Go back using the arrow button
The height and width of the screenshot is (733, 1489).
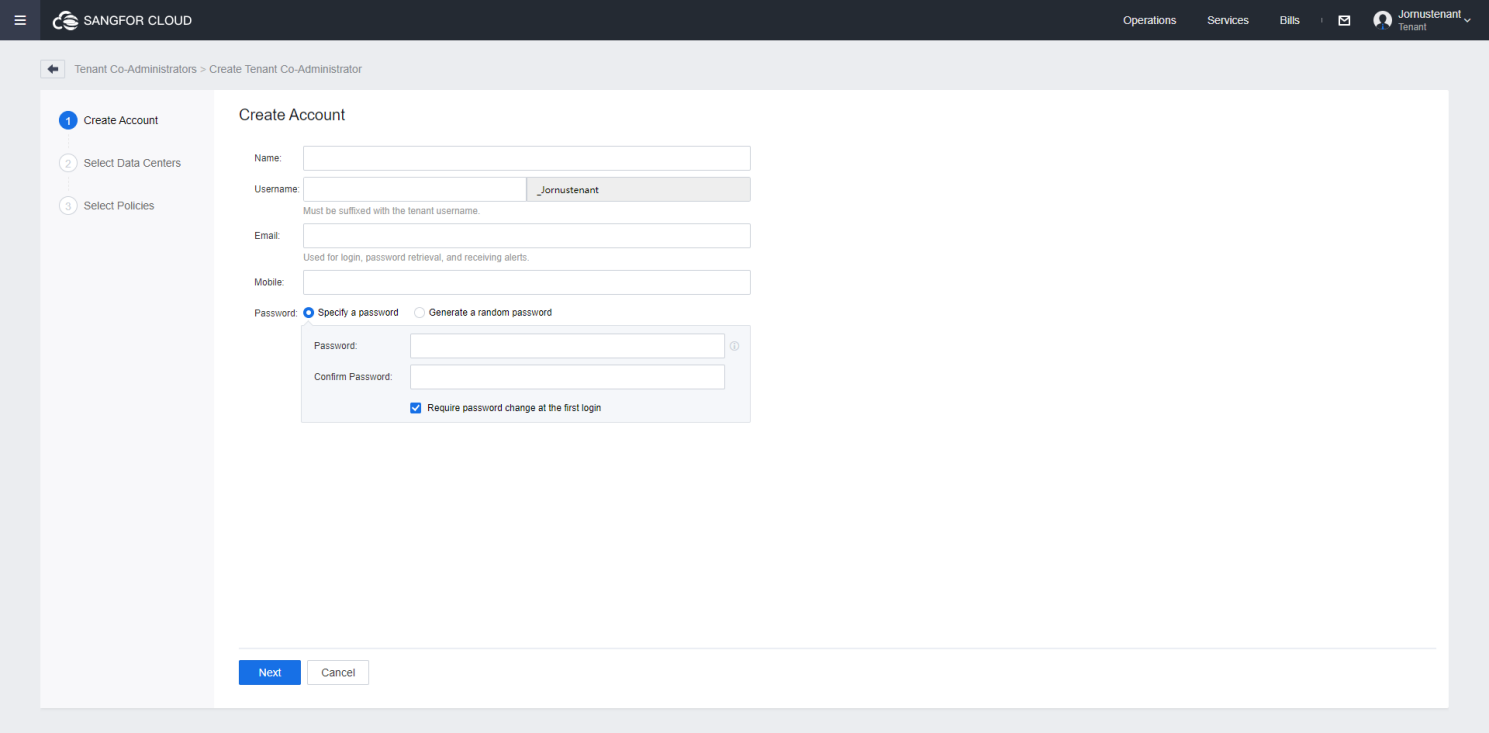(x=53, y=69)
